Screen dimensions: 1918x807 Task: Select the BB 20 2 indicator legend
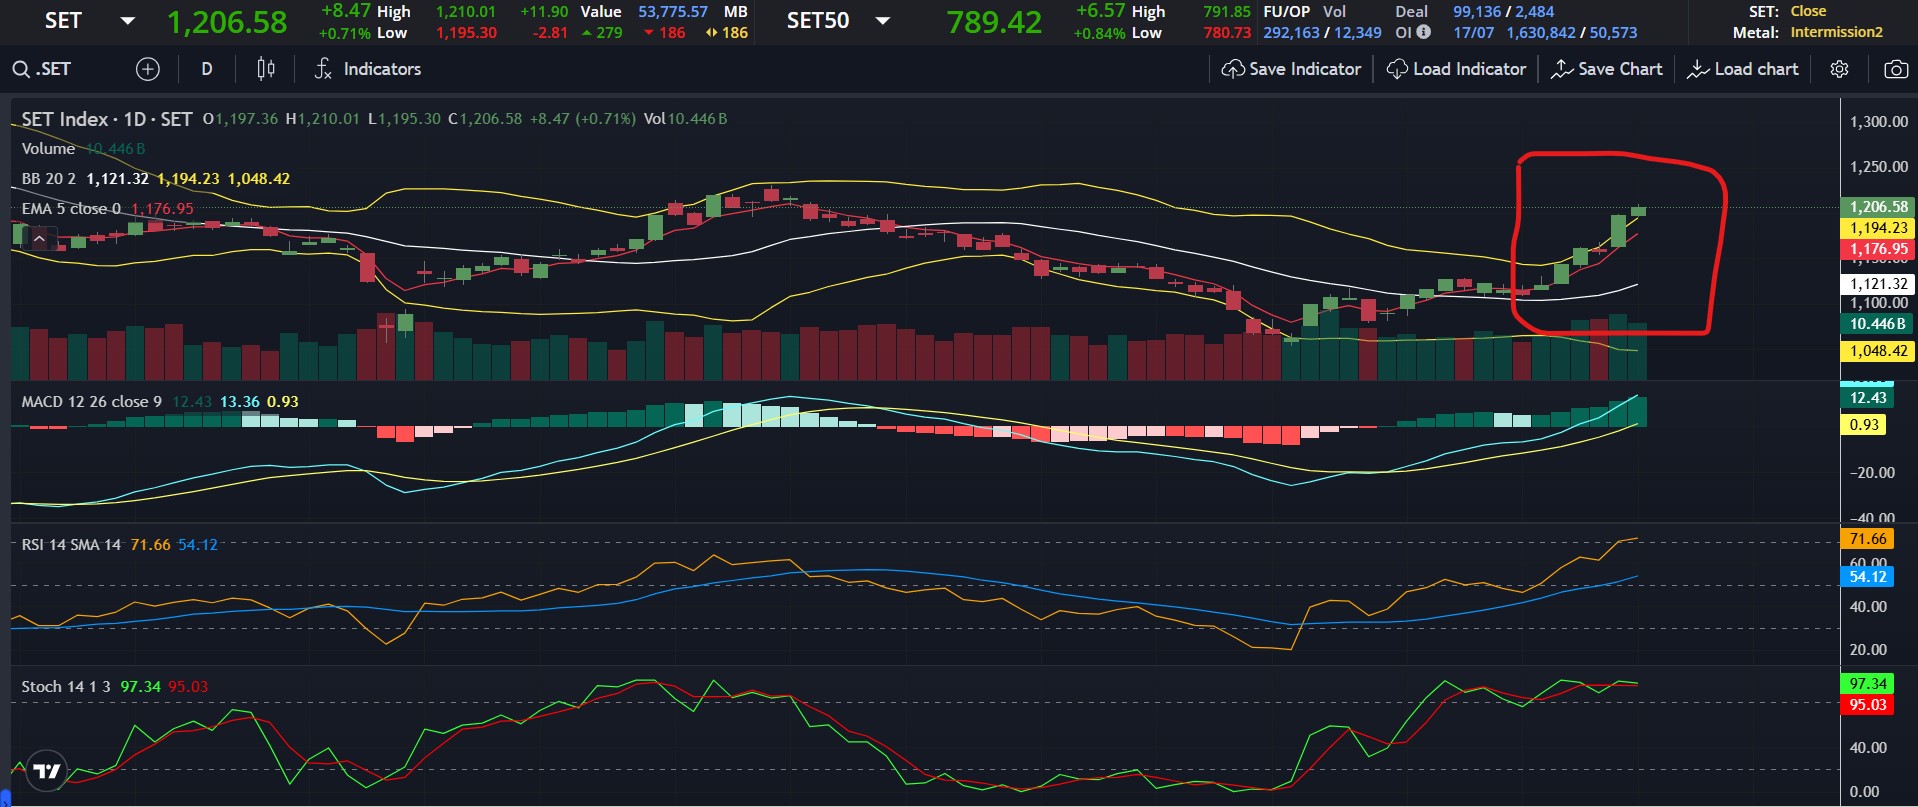click(49, 178)
